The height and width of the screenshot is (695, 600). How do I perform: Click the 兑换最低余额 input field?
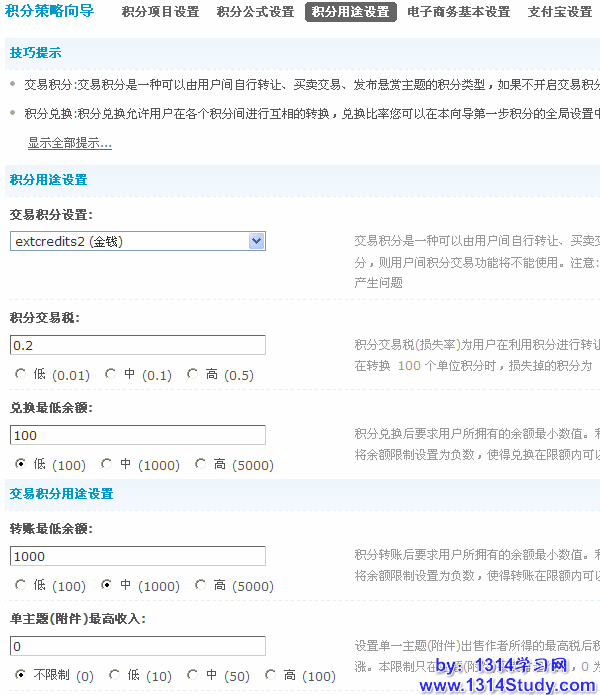coord(138,435)
